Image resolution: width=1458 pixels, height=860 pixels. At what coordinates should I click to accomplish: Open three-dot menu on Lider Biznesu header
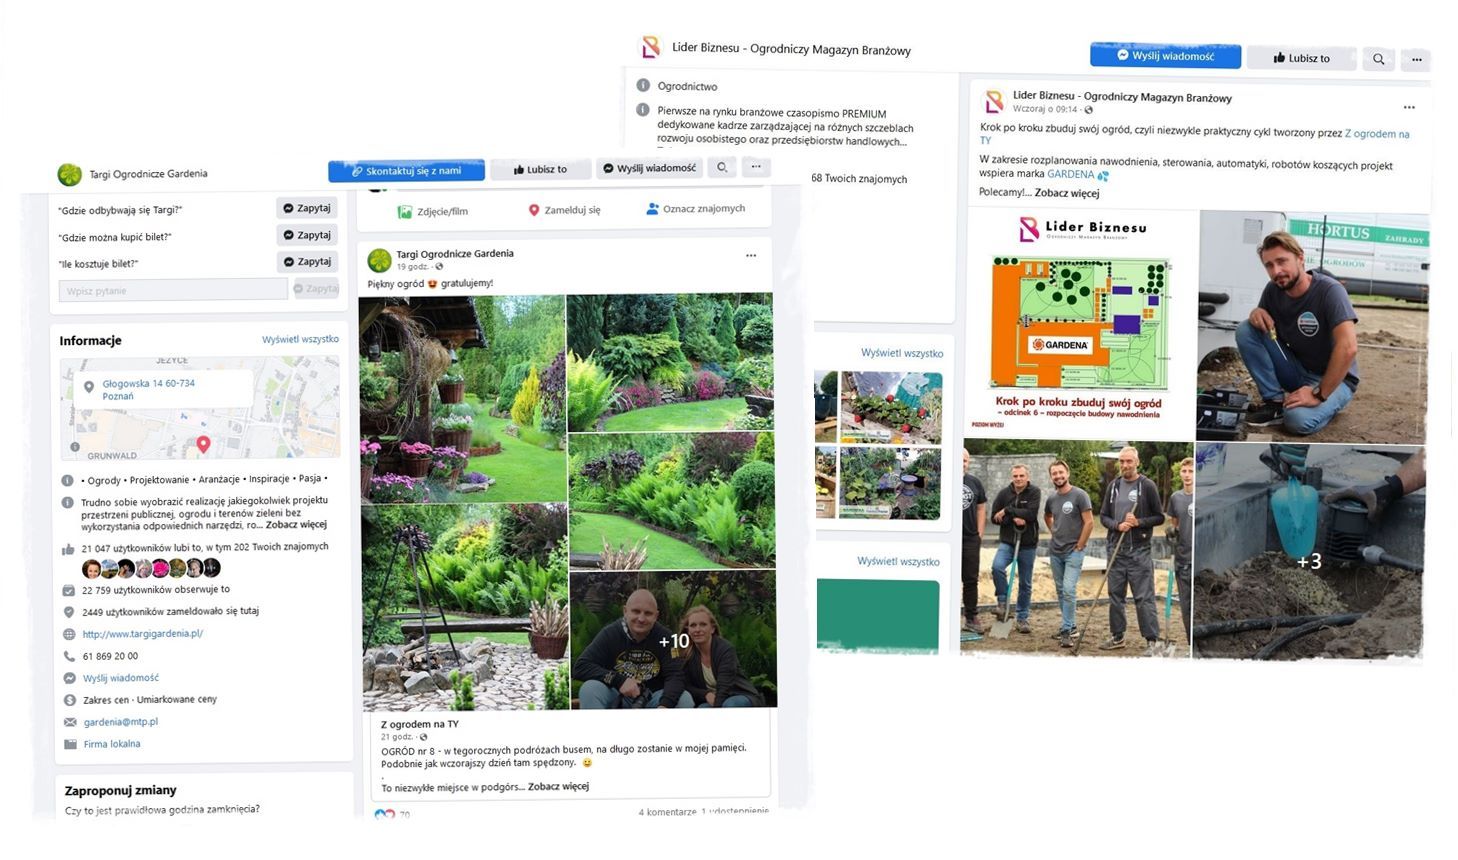[1416, 59]
